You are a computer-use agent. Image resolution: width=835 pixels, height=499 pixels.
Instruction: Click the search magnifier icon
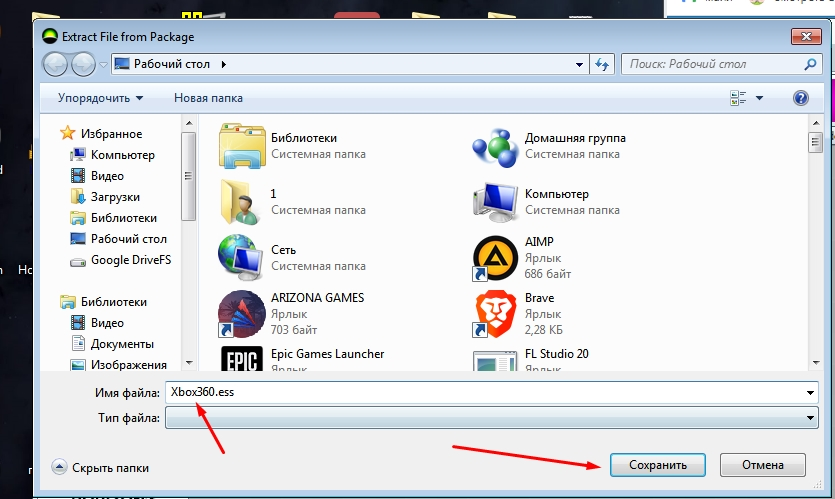(810, 64)
